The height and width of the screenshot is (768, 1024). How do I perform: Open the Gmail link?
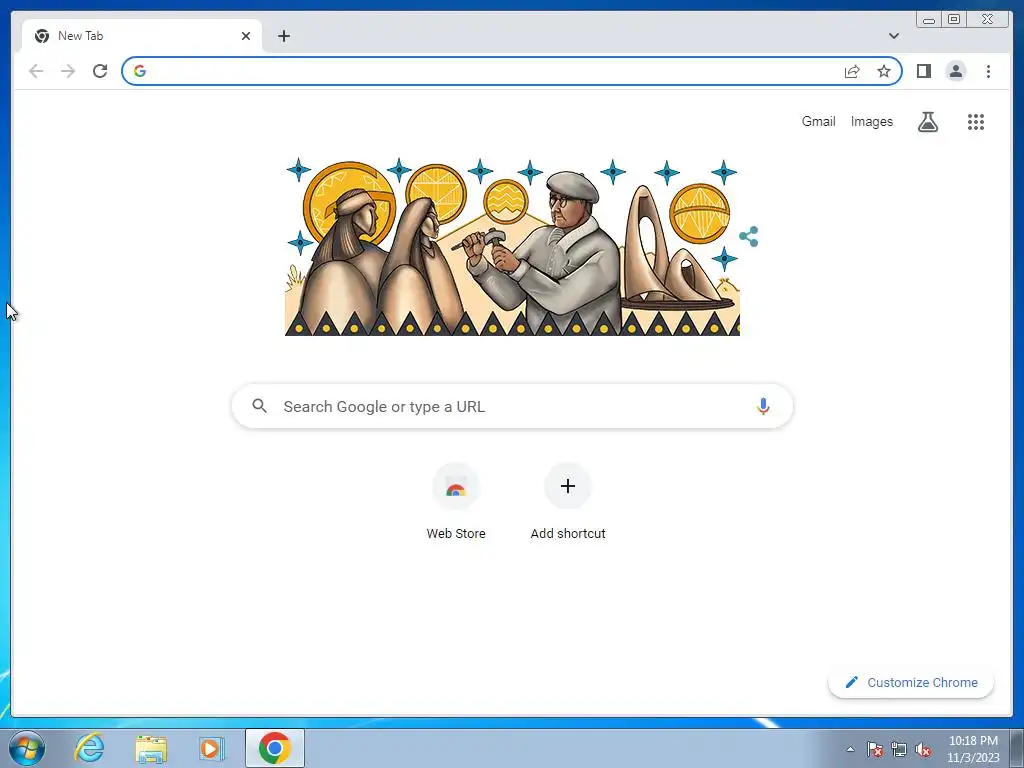click(x=818, y=121)
